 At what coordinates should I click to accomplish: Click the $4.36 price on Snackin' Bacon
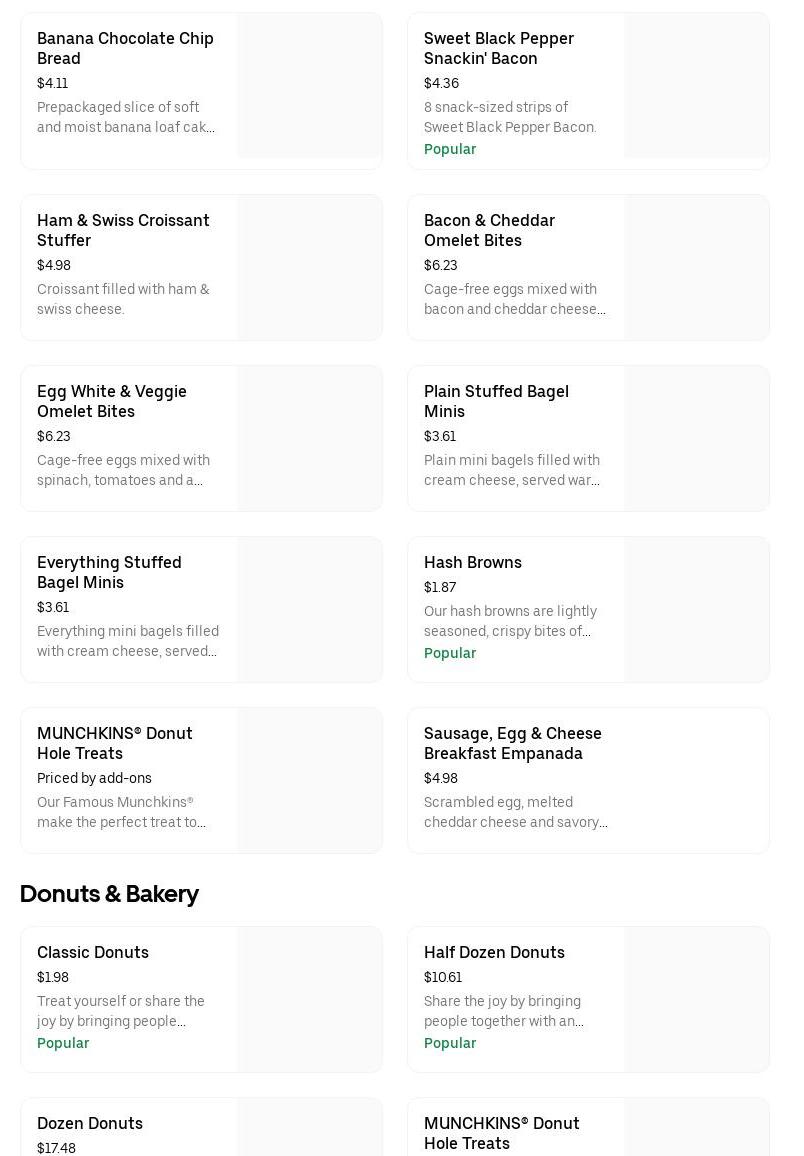pos(441,83)
